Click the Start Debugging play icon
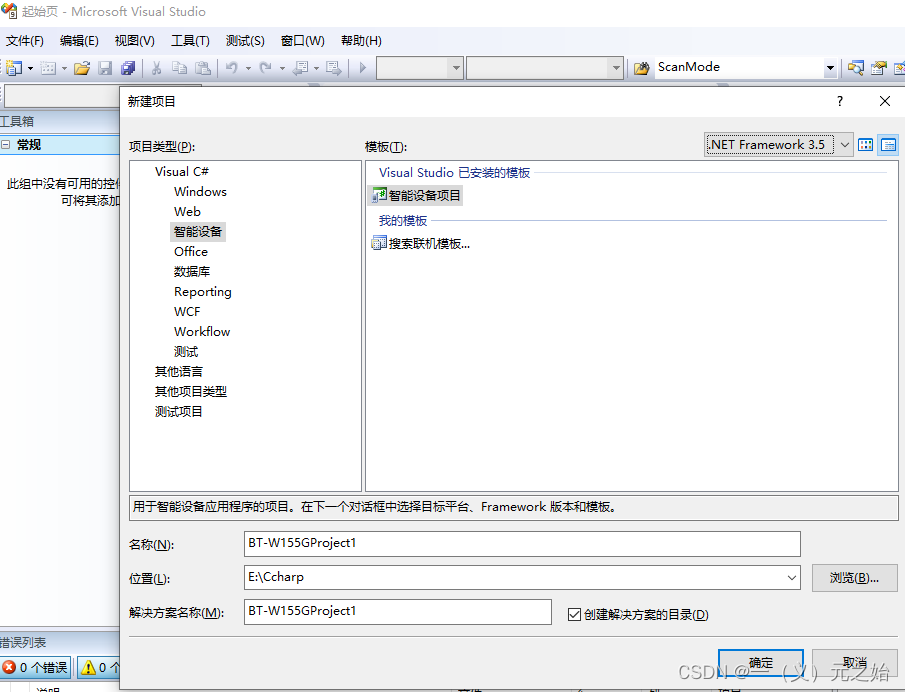 click(x=362, y=68)
